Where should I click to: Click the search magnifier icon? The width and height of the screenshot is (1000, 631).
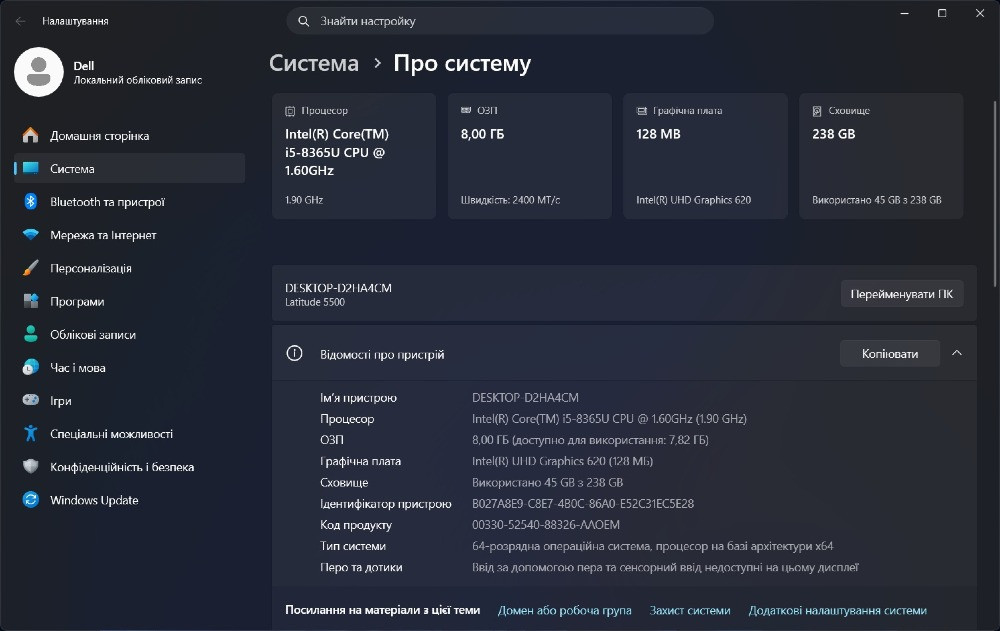tap(304, 21)
